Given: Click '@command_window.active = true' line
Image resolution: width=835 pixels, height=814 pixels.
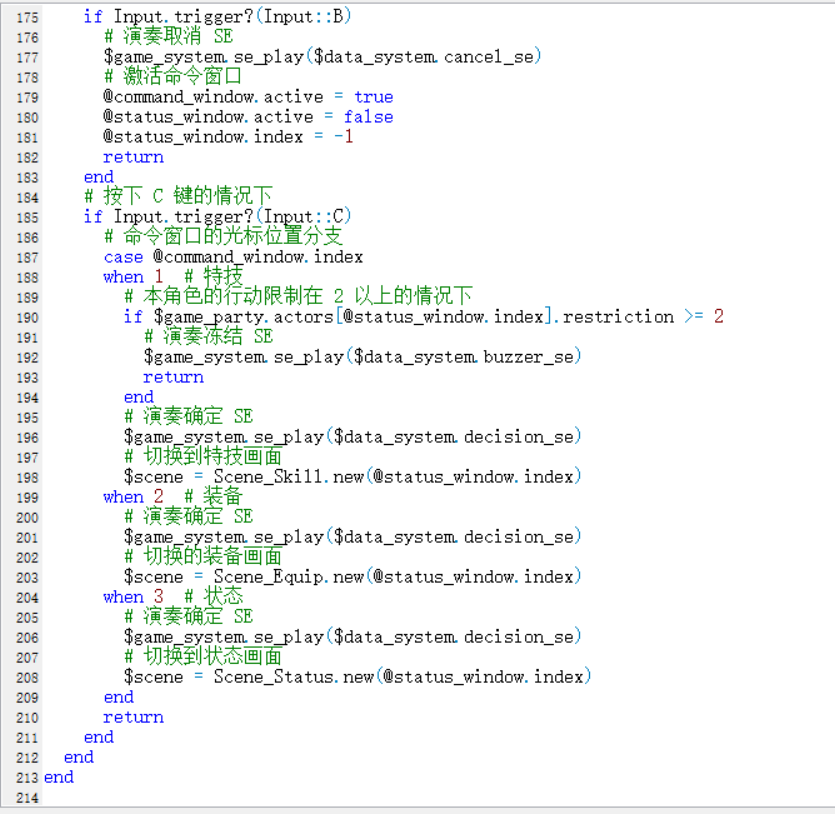Looking at the screenshot, I should click(248, 96).
